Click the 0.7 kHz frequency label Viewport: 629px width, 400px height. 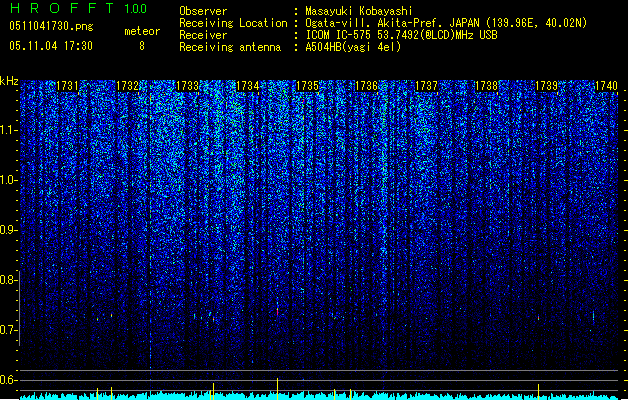9,330
